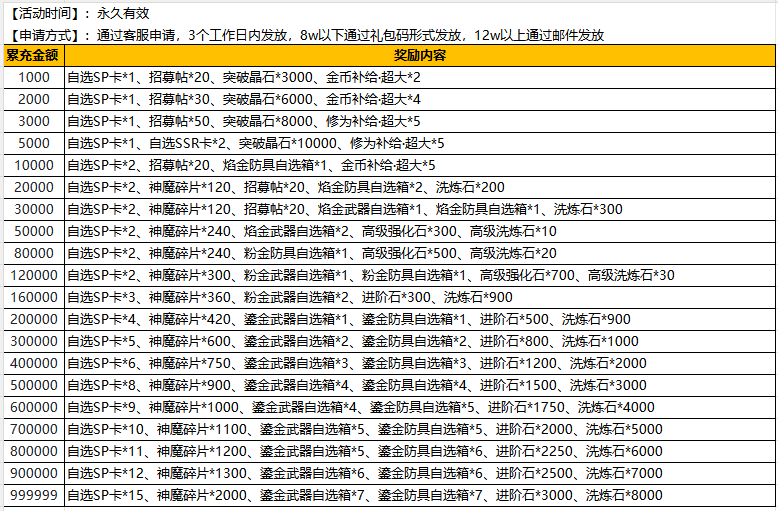Click the reward cell containing 神魔碎片*750
Image resolution: width=778 pixels, height=511 pixels.
419,363
